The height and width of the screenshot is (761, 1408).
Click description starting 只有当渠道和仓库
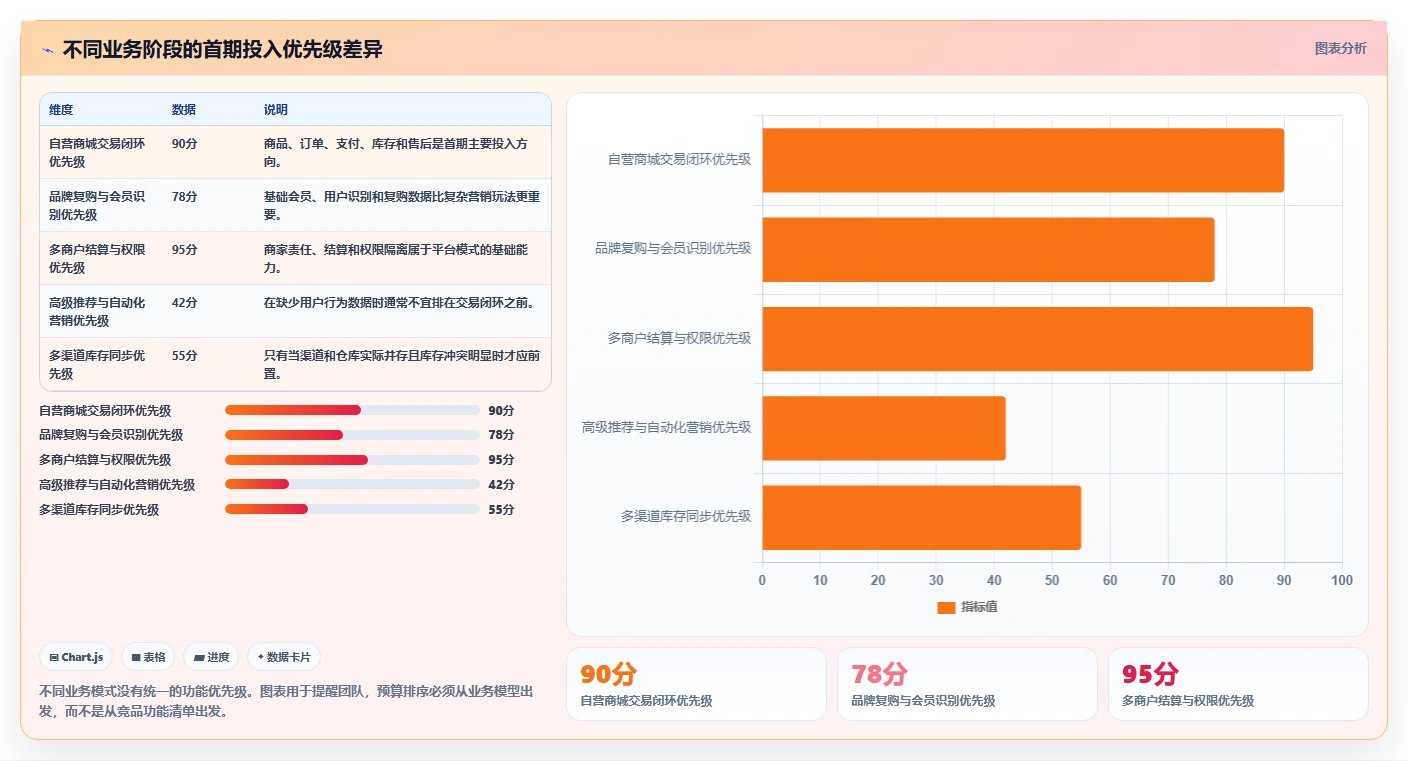[x=402, y=364]
